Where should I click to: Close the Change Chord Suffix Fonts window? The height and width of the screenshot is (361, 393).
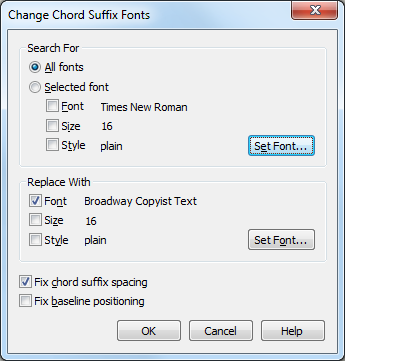point(315,10)
